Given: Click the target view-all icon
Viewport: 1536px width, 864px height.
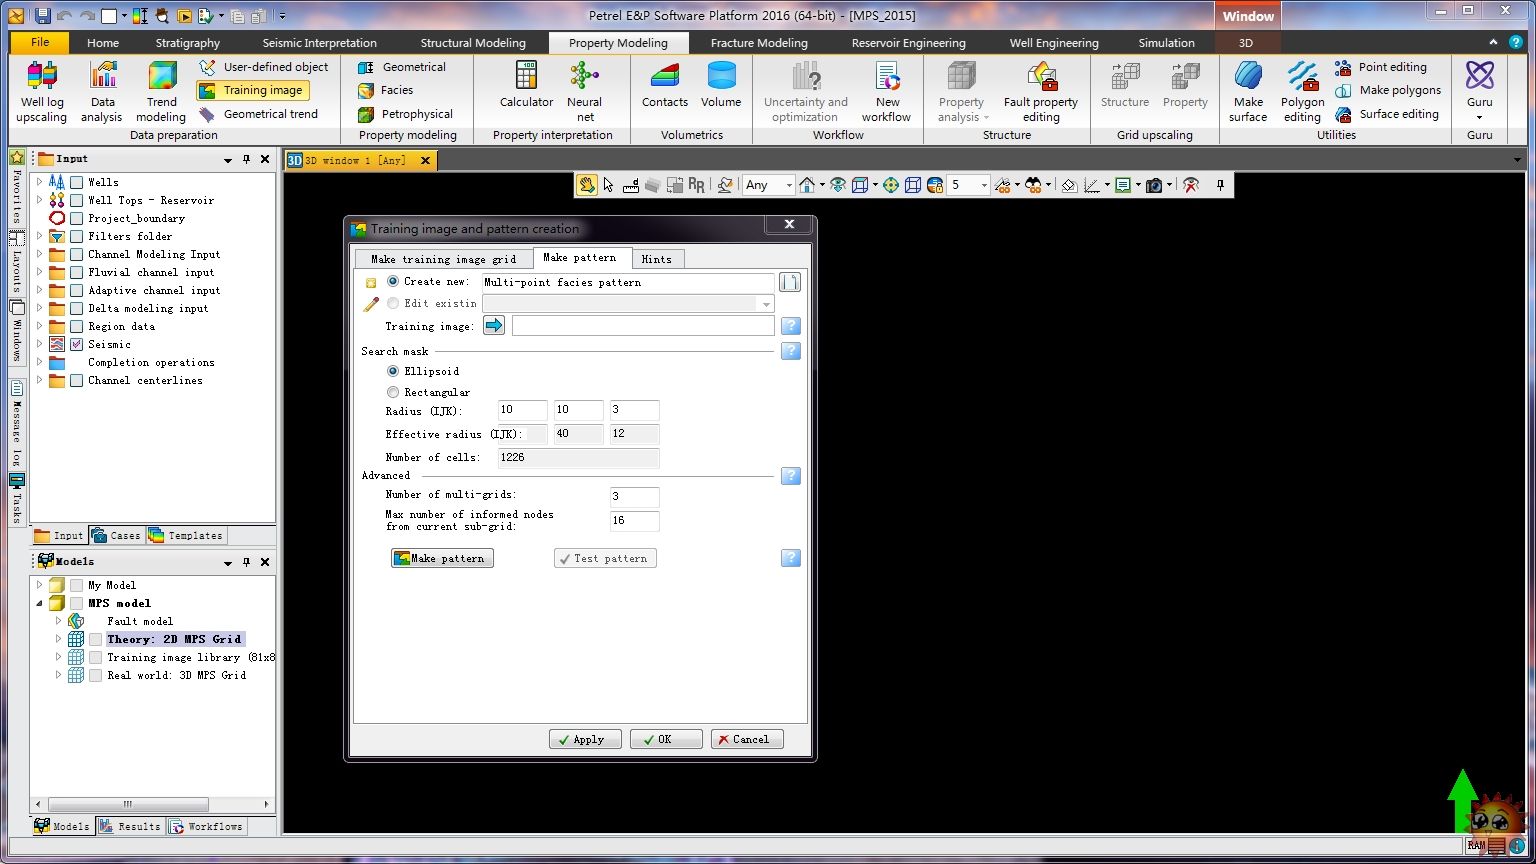Looking at the screenshot, I should (890, 185).
